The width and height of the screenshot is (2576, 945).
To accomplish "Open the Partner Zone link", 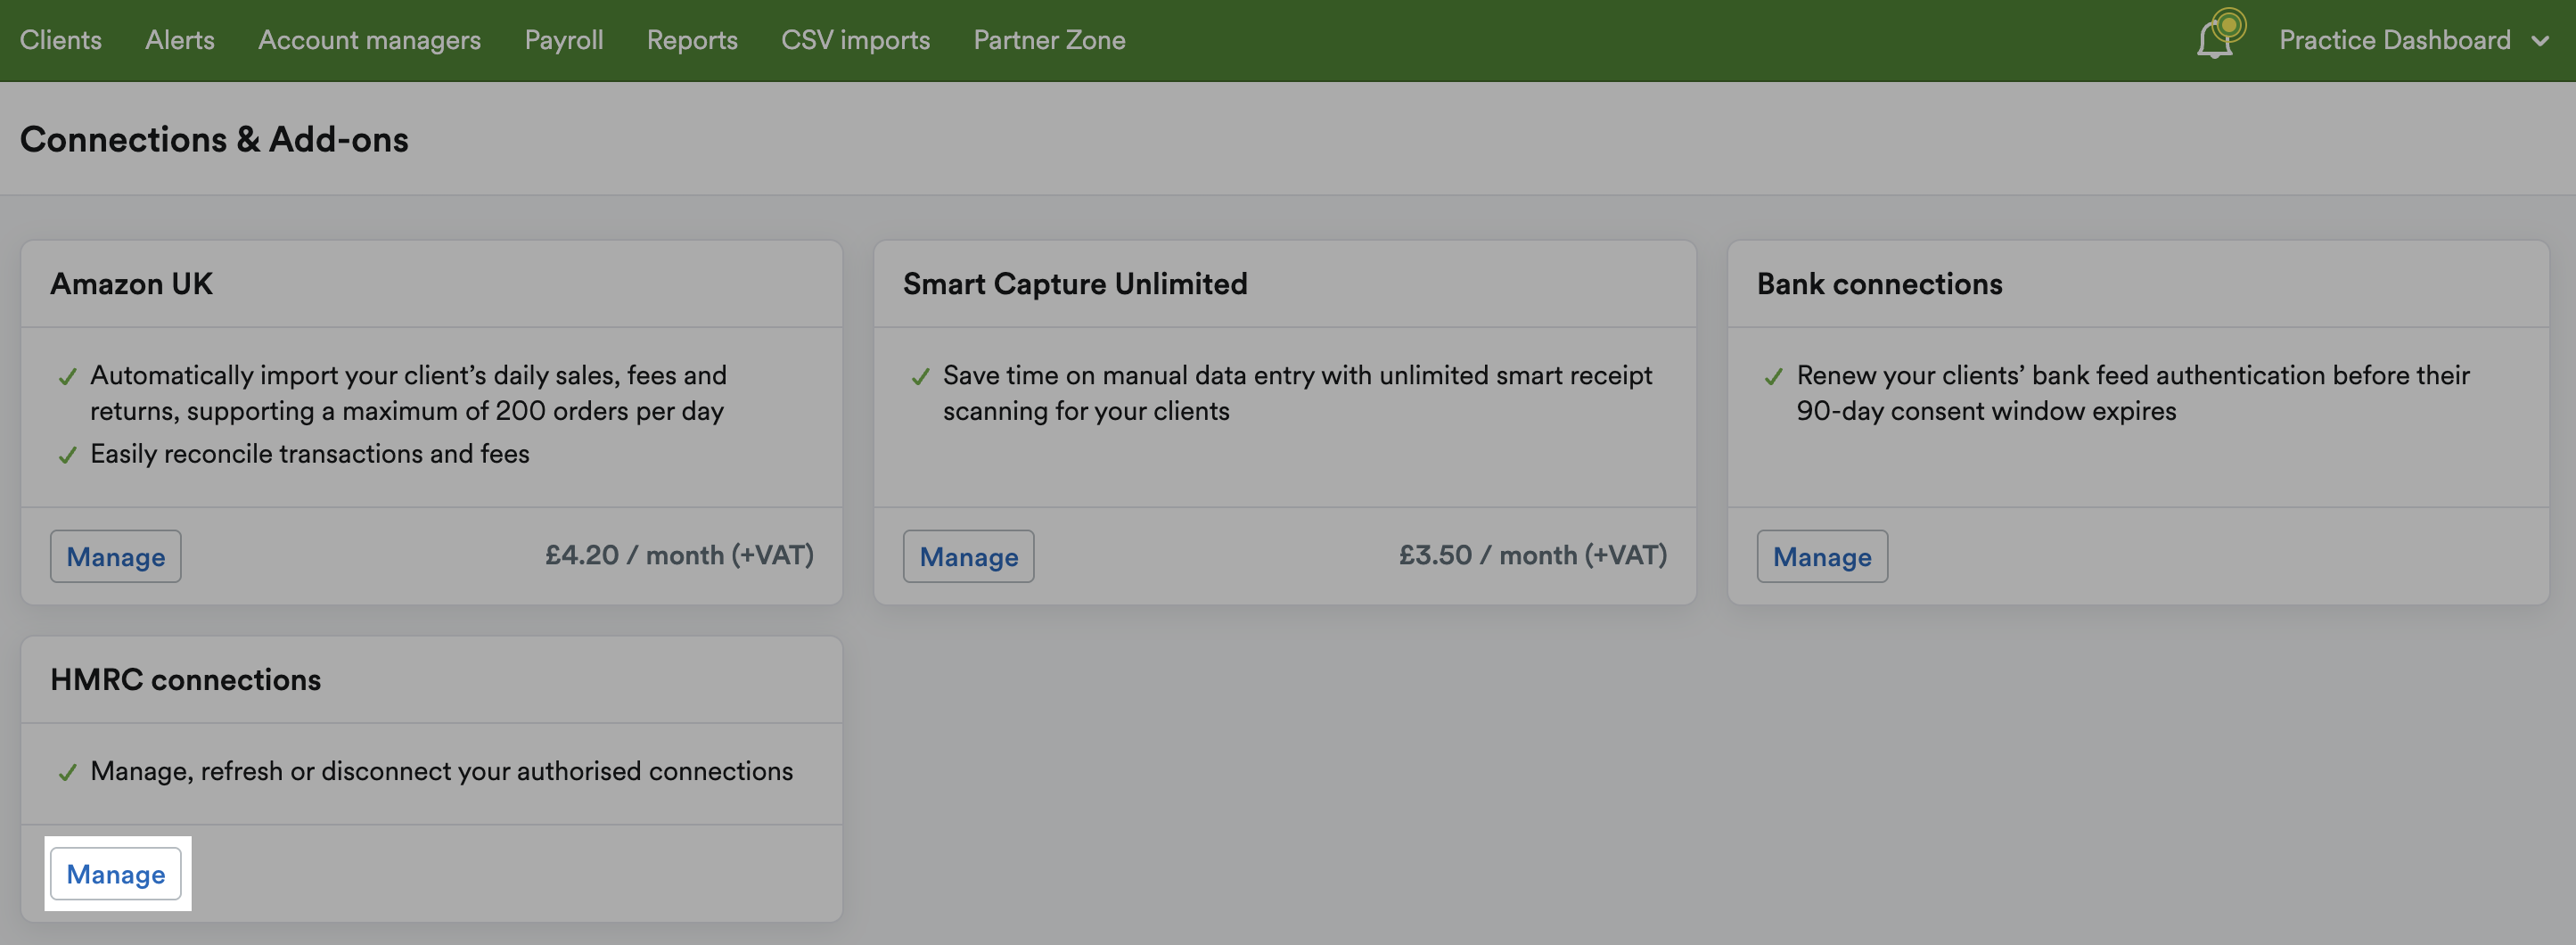I will (1049, 40).
